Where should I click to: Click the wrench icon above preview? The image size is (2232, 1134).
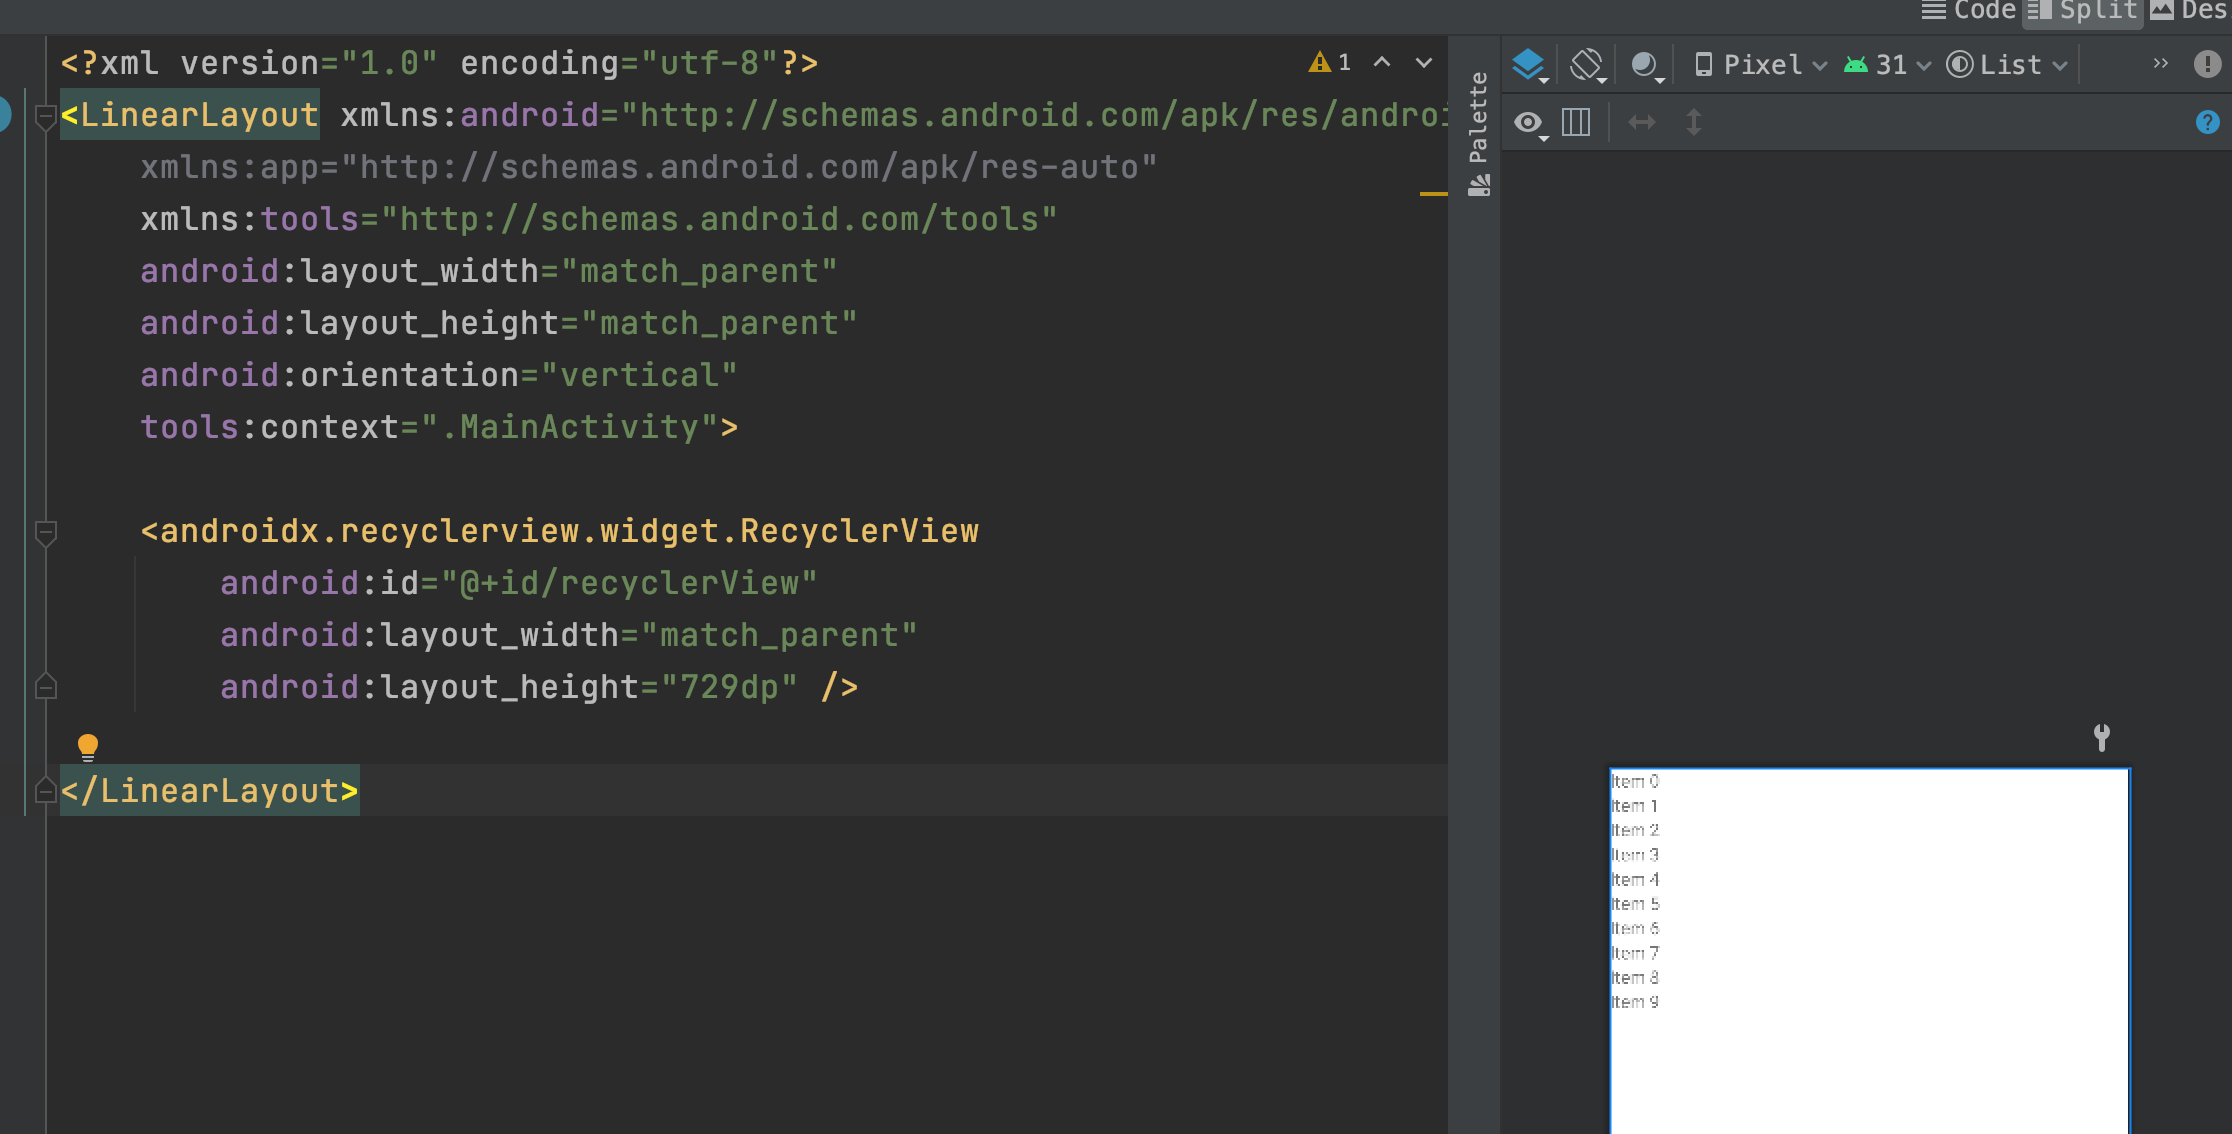click(2102, 738)
